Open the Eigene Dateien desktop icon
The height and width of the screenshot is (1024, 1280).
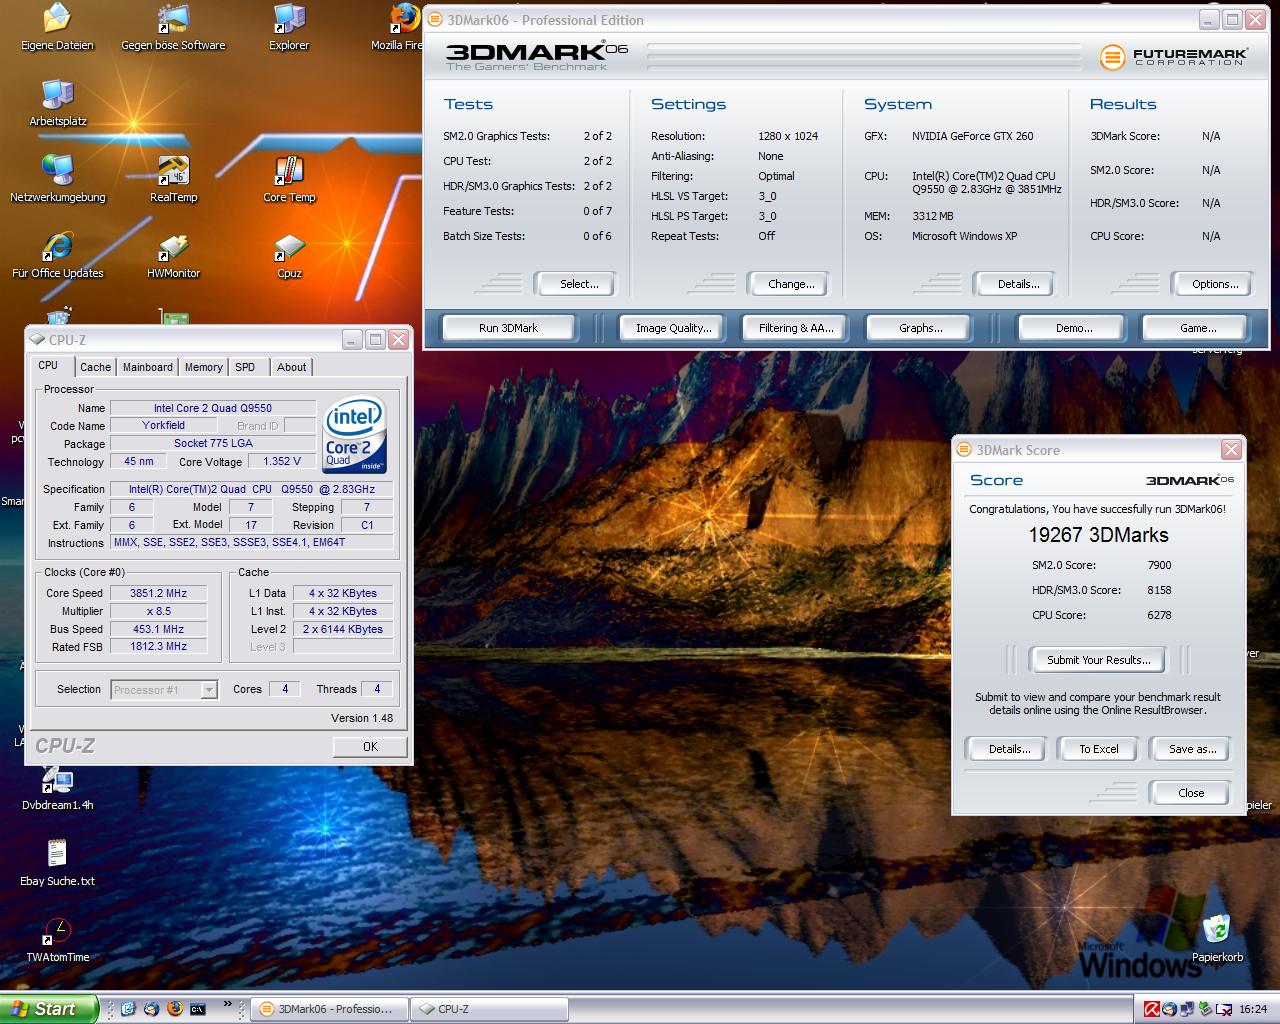coord(57,28)
